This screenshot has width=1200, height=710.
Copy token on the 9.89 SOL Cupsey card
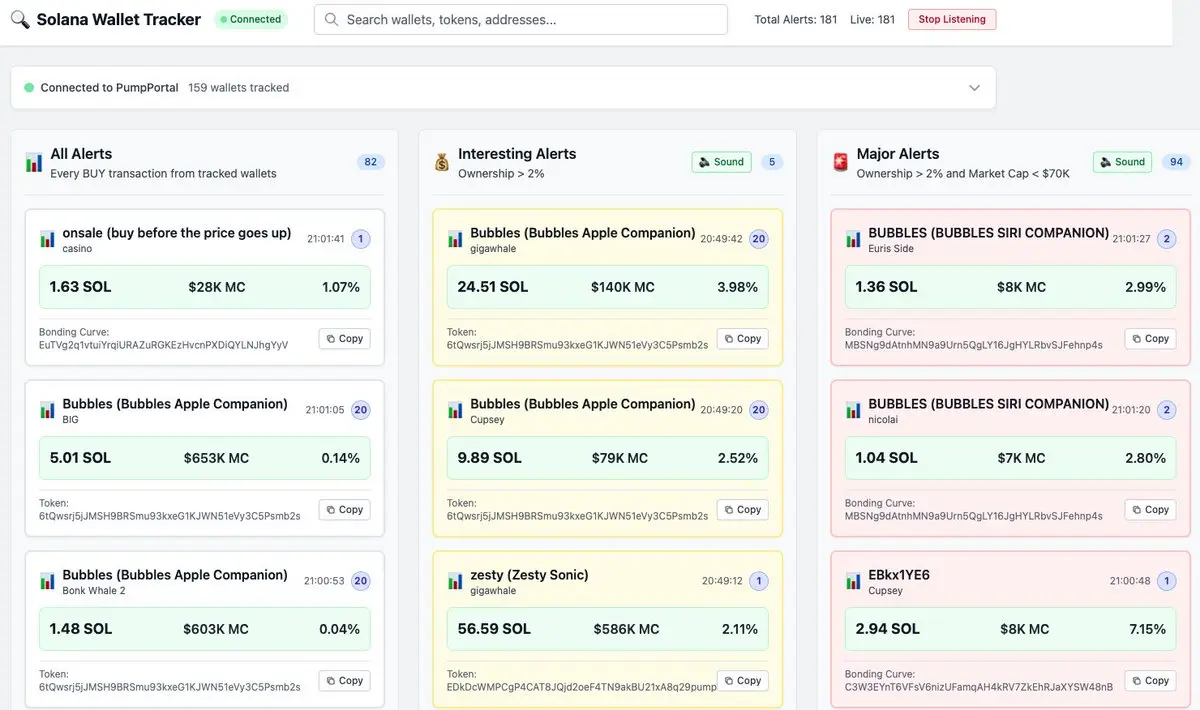click(743, 510)
